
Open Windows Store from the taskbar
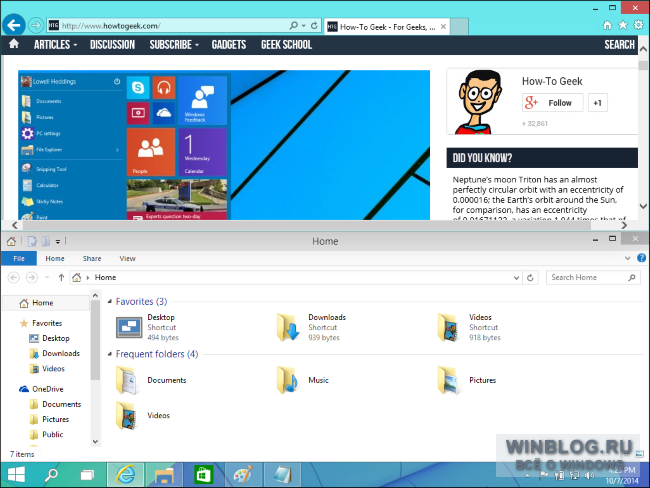click(x=202, y=474)
